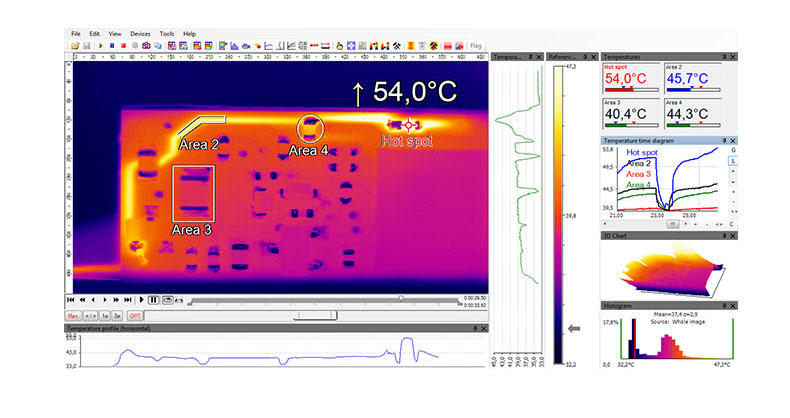Click the temperature range slider beside OPT

coord(315,315)
